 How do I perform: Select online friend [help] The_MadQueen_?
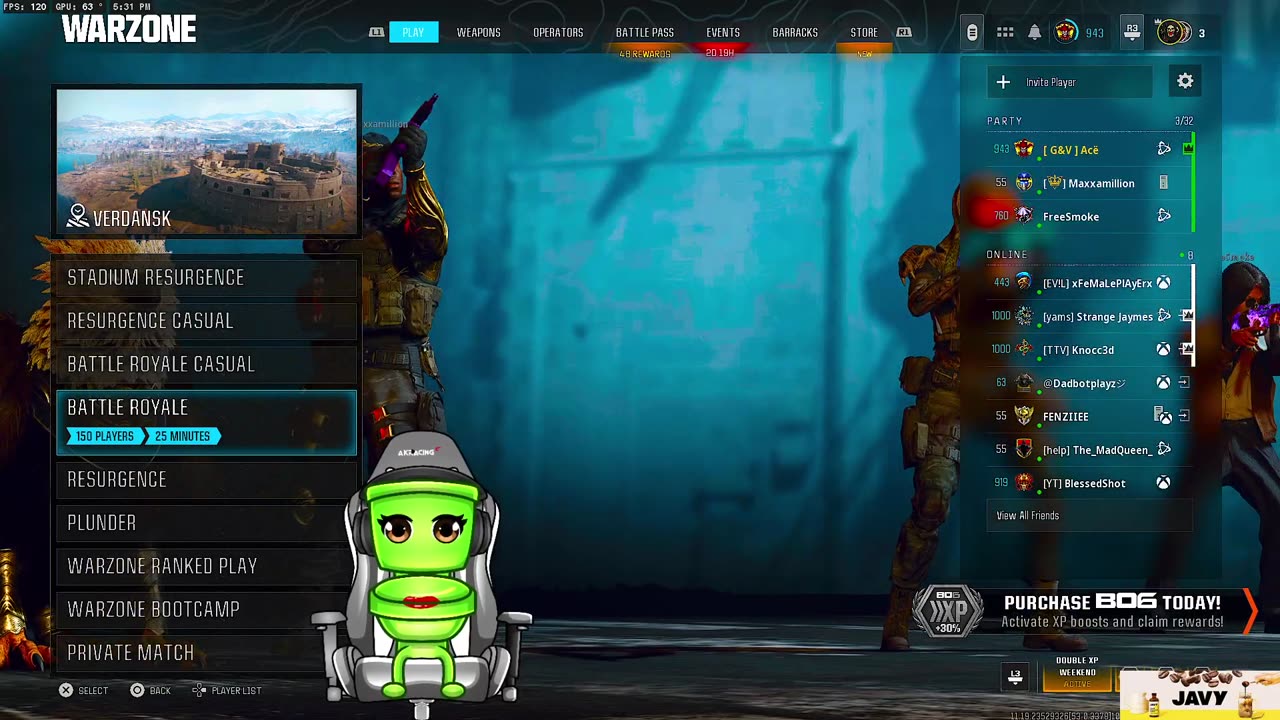(1089, 449)
